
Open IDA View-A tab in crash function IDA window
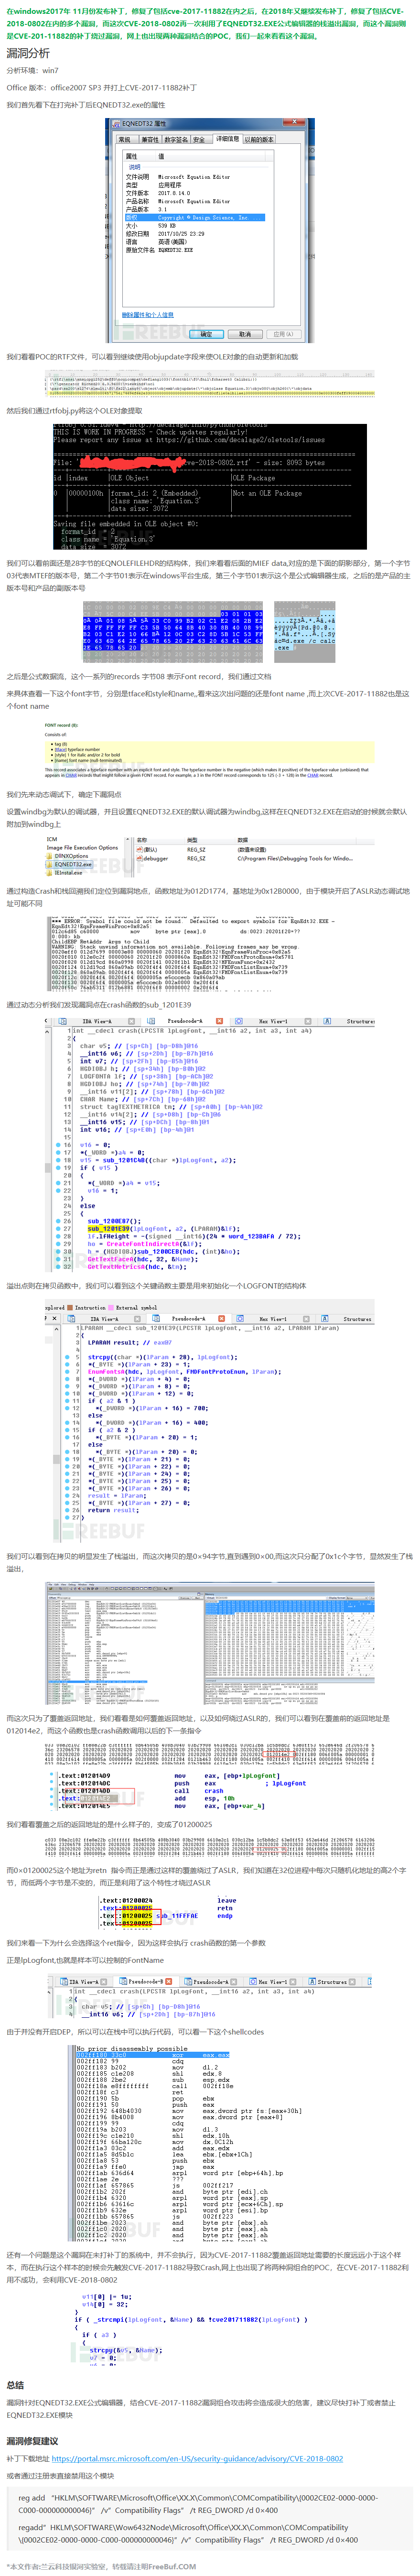pyautogui.click(x=96, y=1020)
